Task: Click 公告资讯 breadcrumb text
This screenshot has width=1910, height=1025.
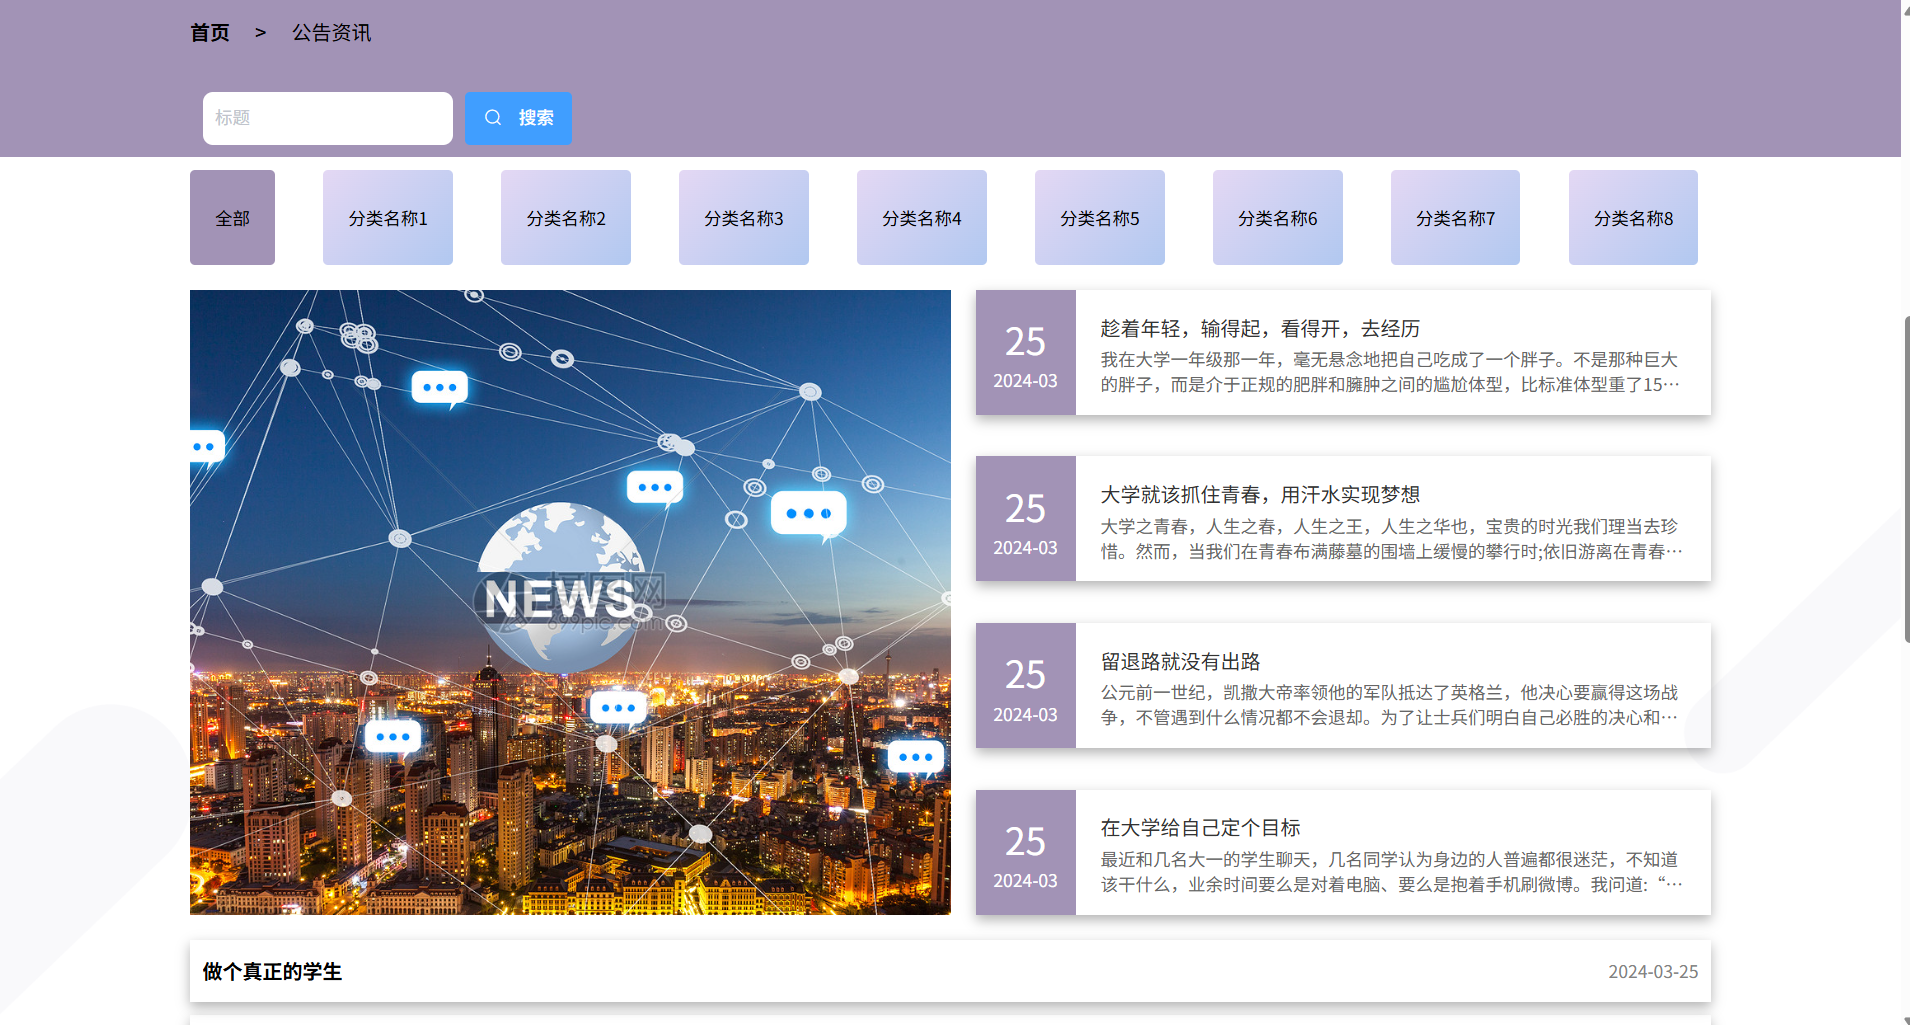Action: (x=332, y=33)
